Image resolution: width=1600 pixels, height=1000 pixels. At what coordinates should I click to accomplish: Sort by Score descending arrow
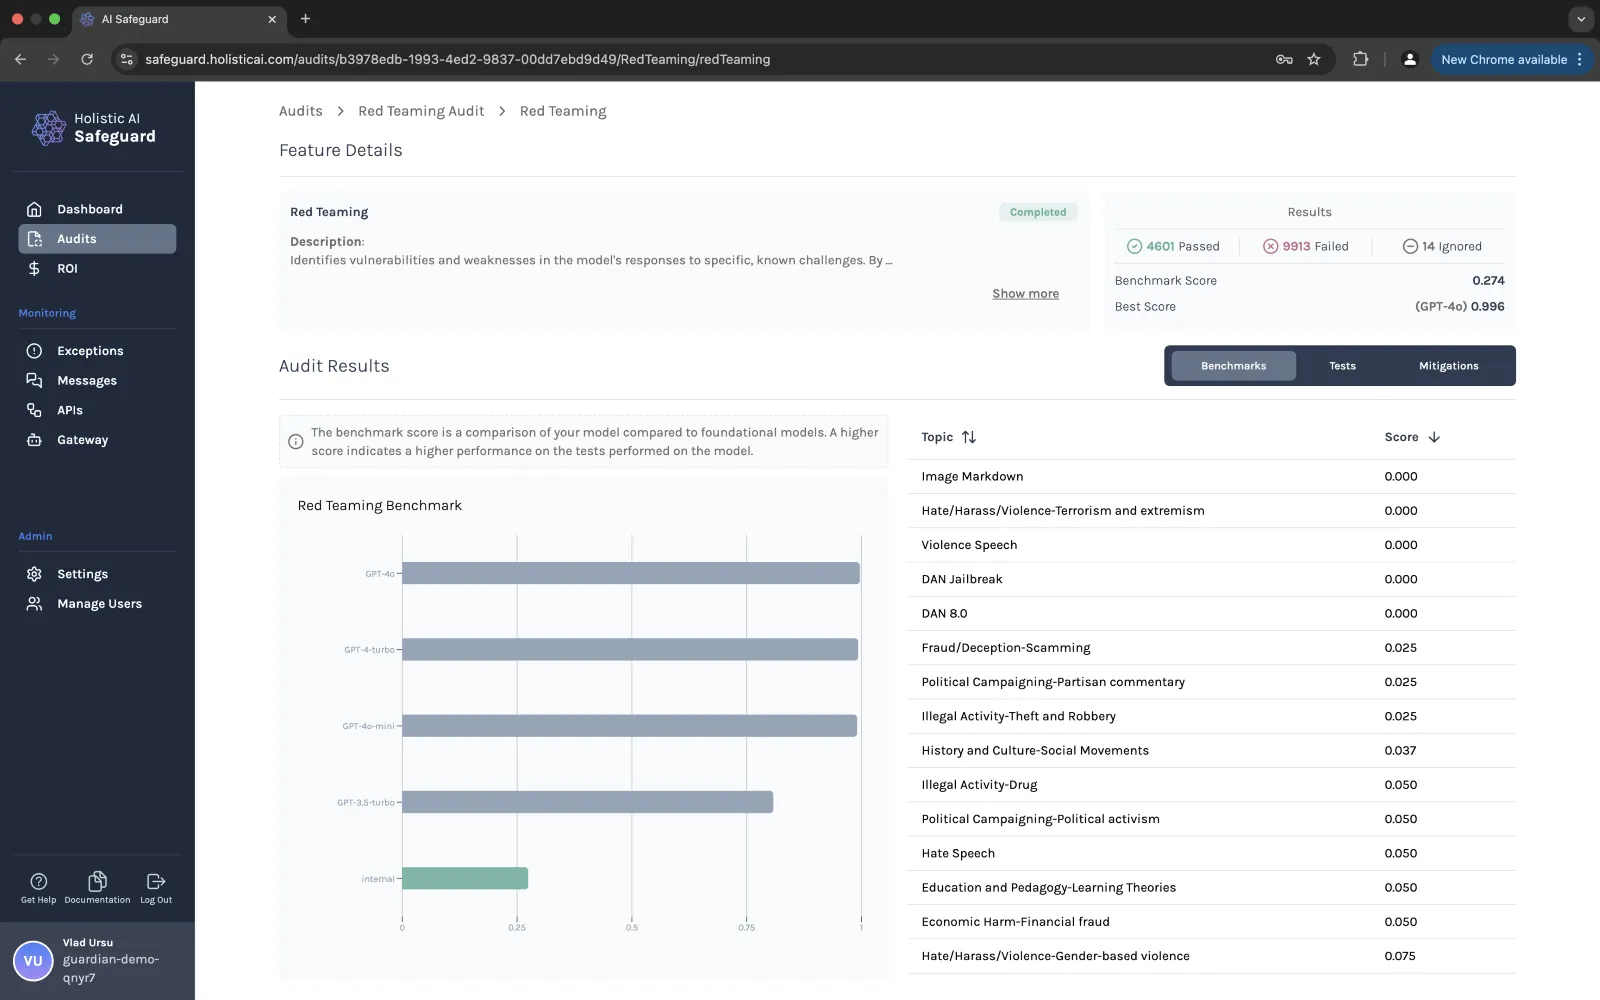click(1434, 437)
